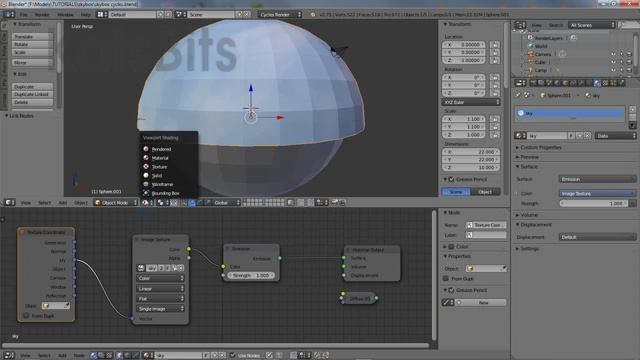Open the 3D viewport's View menu

25,202
